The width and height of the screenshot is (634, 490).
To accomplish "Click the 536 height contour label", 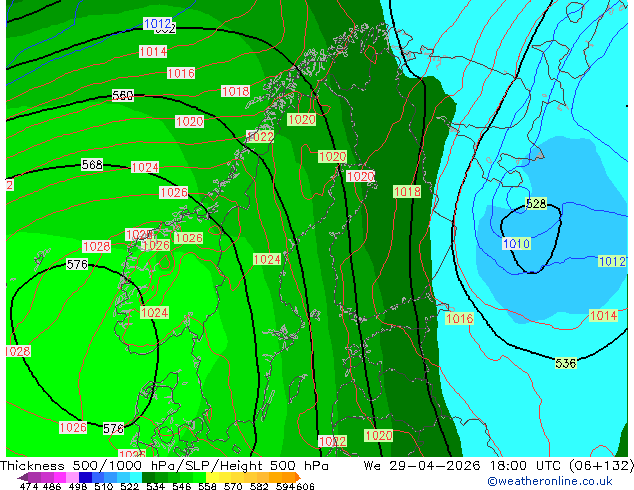I will (x=565, y=363).
